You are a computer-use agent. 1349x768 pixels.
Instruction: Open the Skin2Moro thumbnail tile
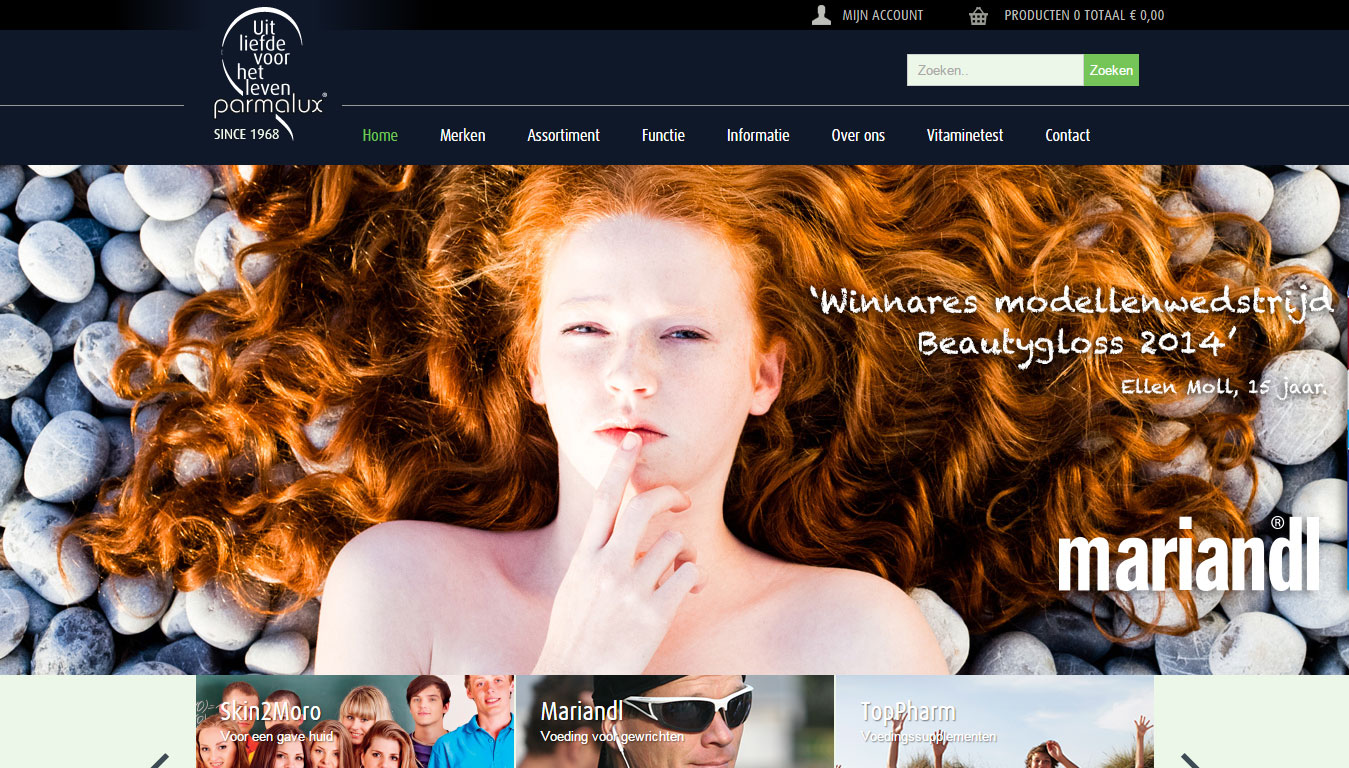click(355, 722)
